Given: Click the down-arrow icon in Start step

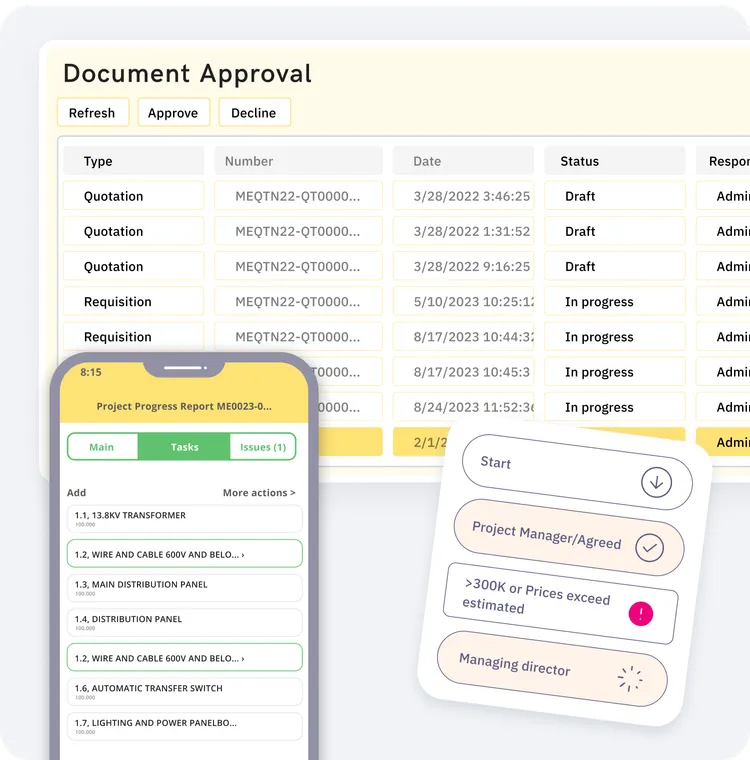Looking at the screenshot, I should (656, 482).
